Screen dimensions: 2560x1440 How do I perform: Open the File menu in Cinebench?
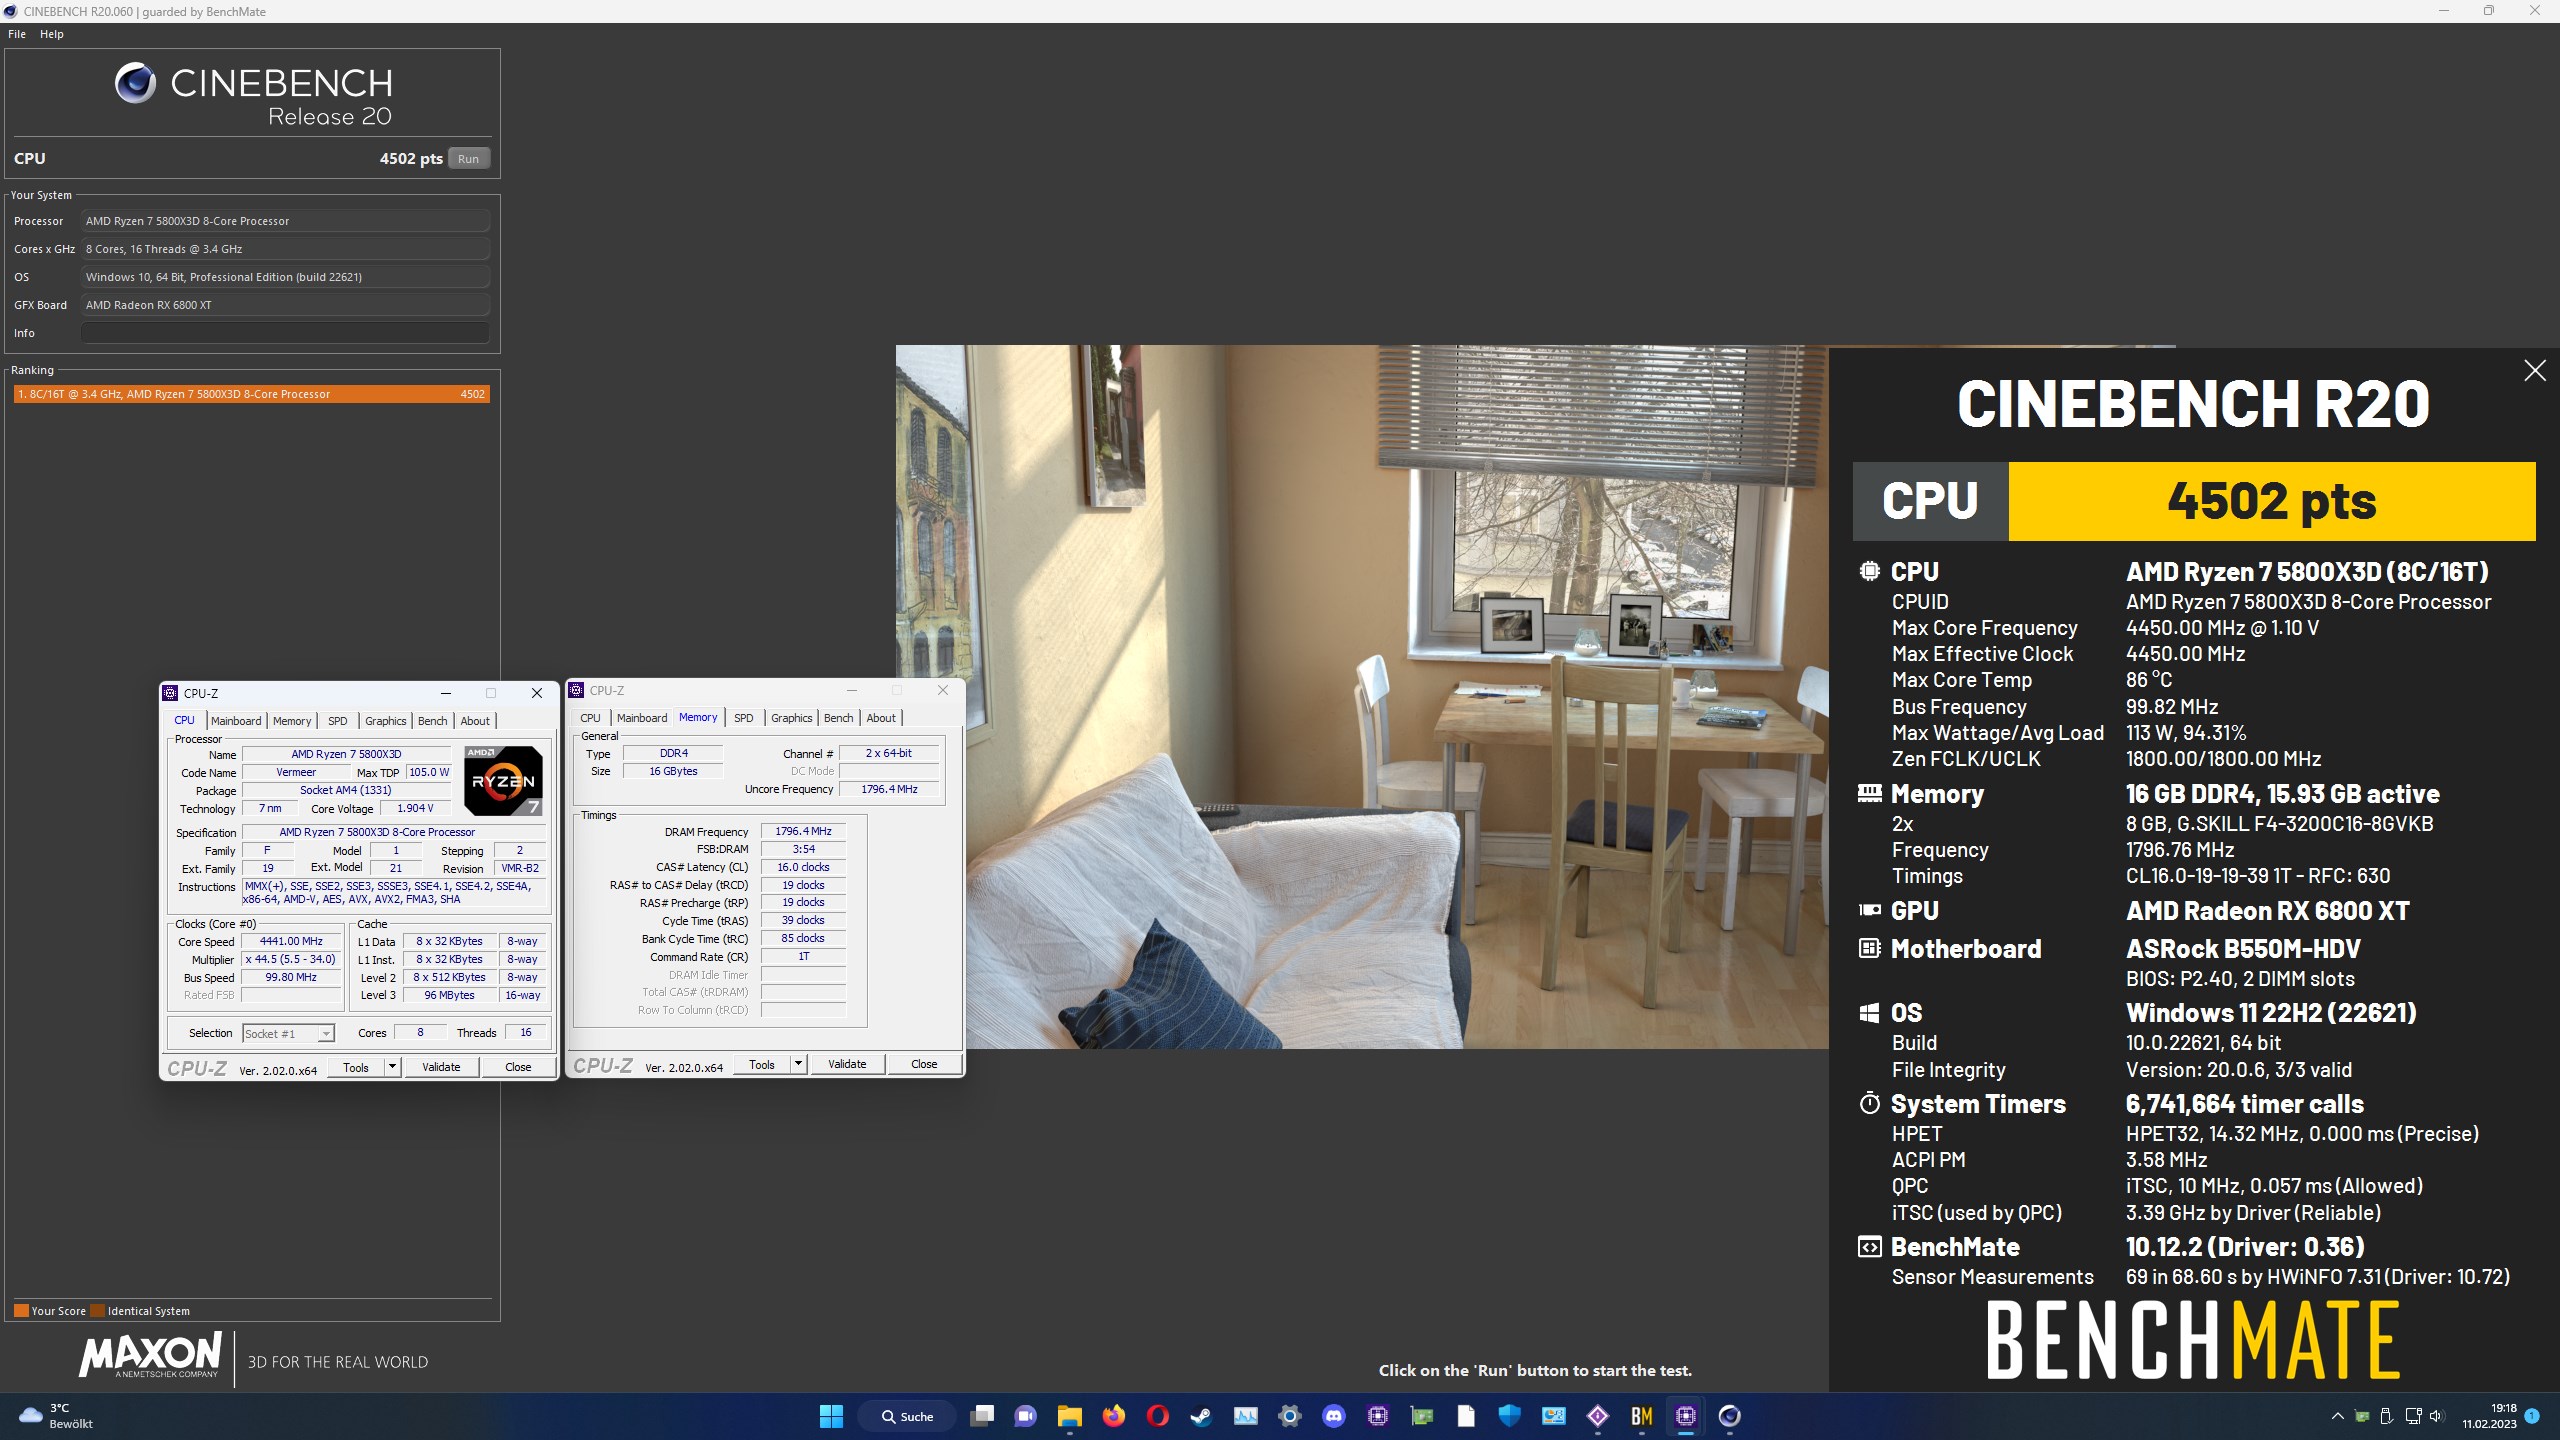[x=17, y=34]
